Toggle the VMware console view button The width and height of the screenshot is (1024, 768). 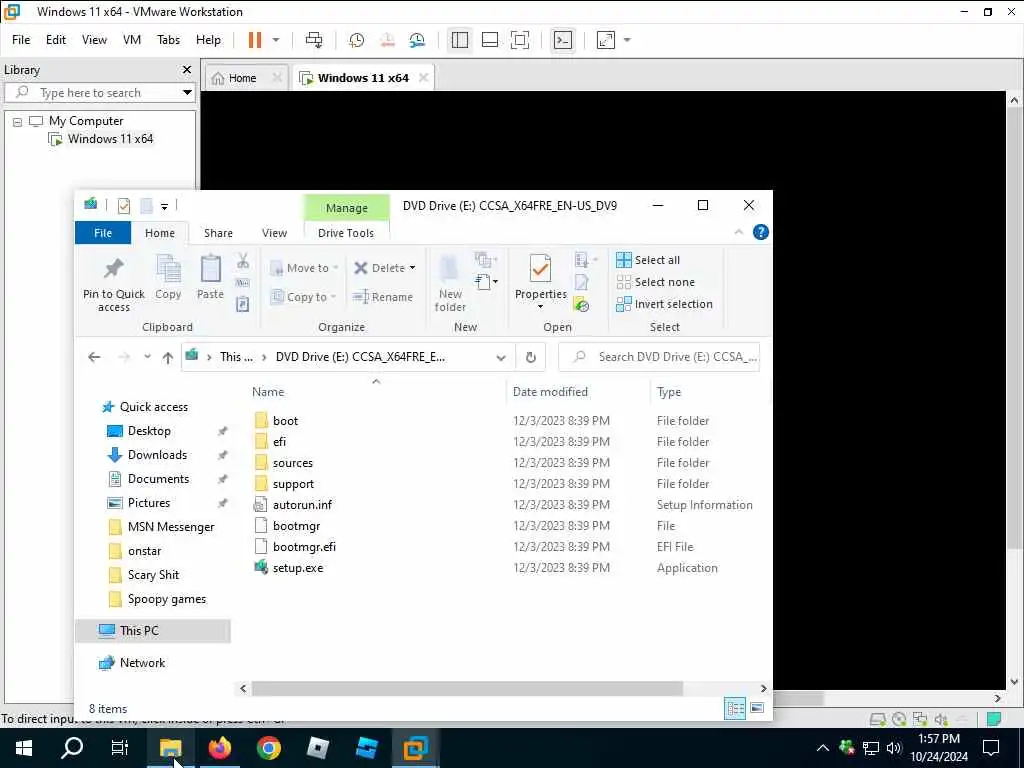562,40
